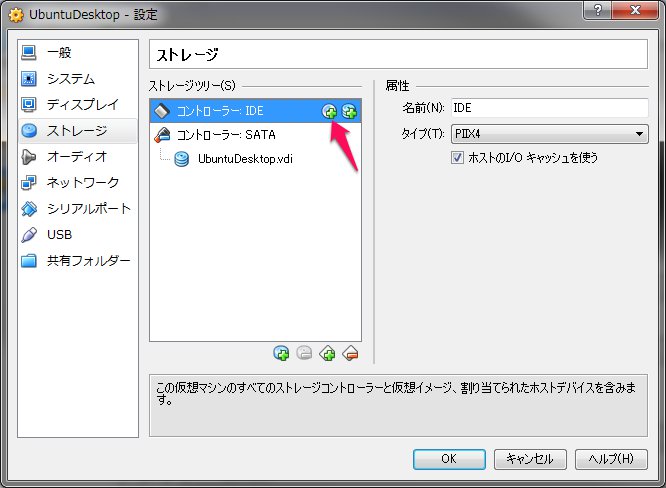Image resolution: width=666 pixels, height=488 pixels.
Task: Select the コントローラー: IDE row
Action: (255, 111)
